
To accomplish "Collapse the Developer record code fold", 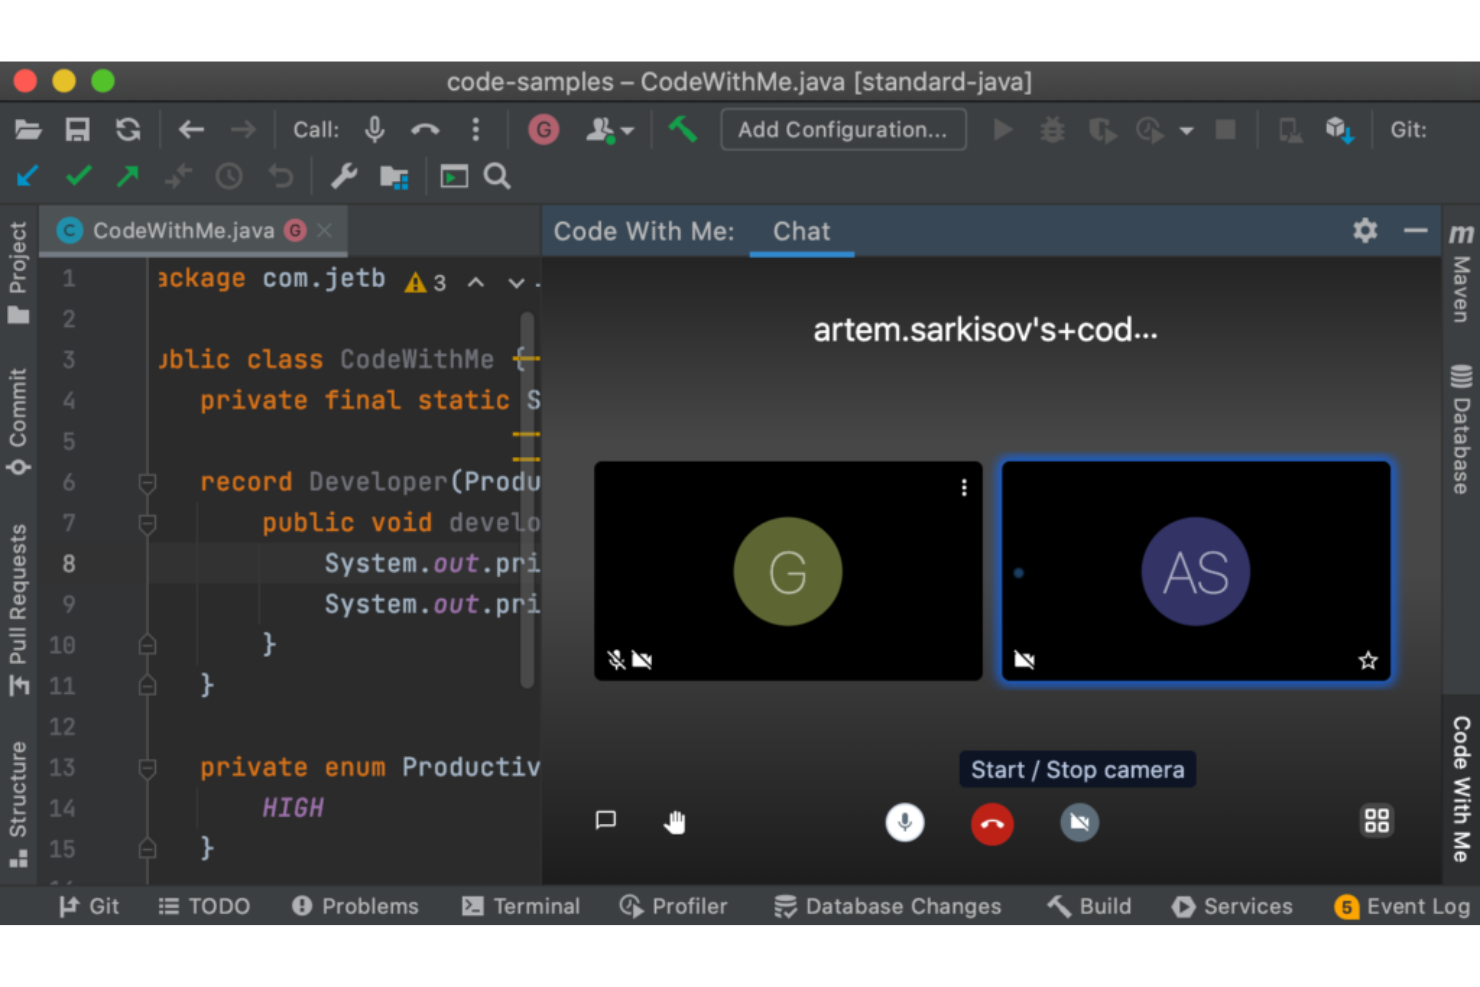I will (147, 483).
